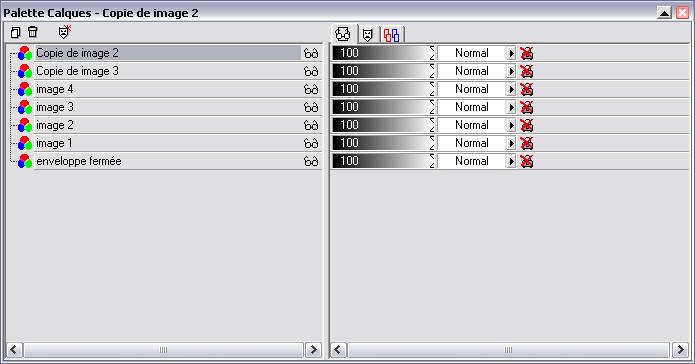Adjust opacity slider of image 4
The width and height of the screenshot is (695, 364).
tap(384, 89)
